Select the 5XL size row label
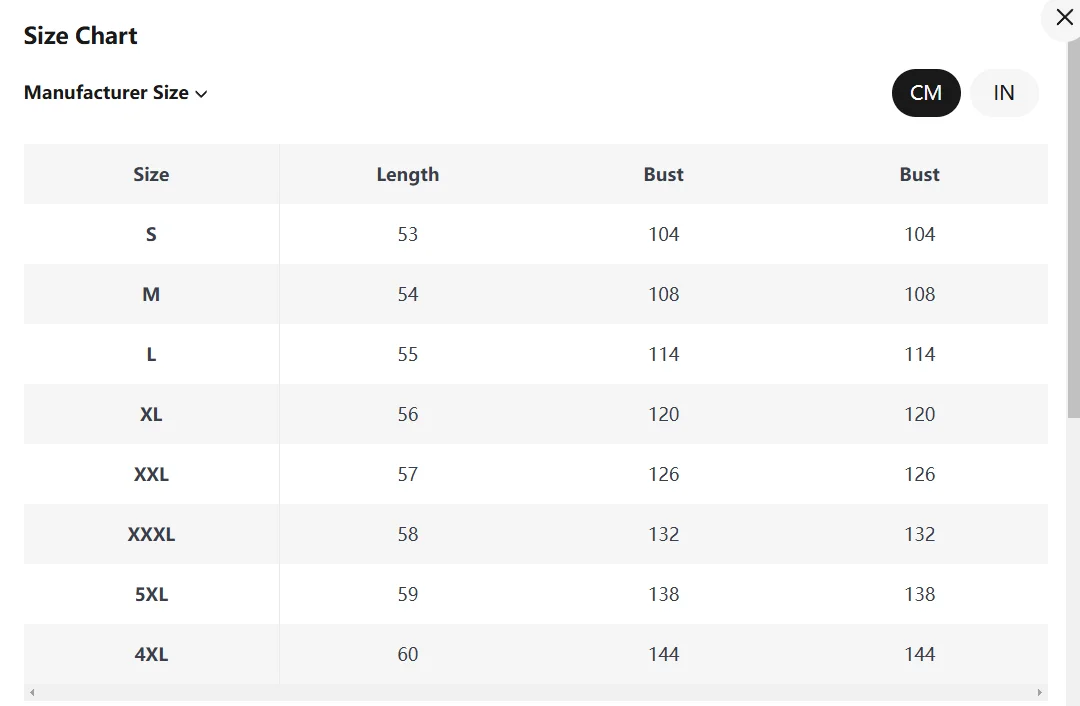 pos(152,594)
